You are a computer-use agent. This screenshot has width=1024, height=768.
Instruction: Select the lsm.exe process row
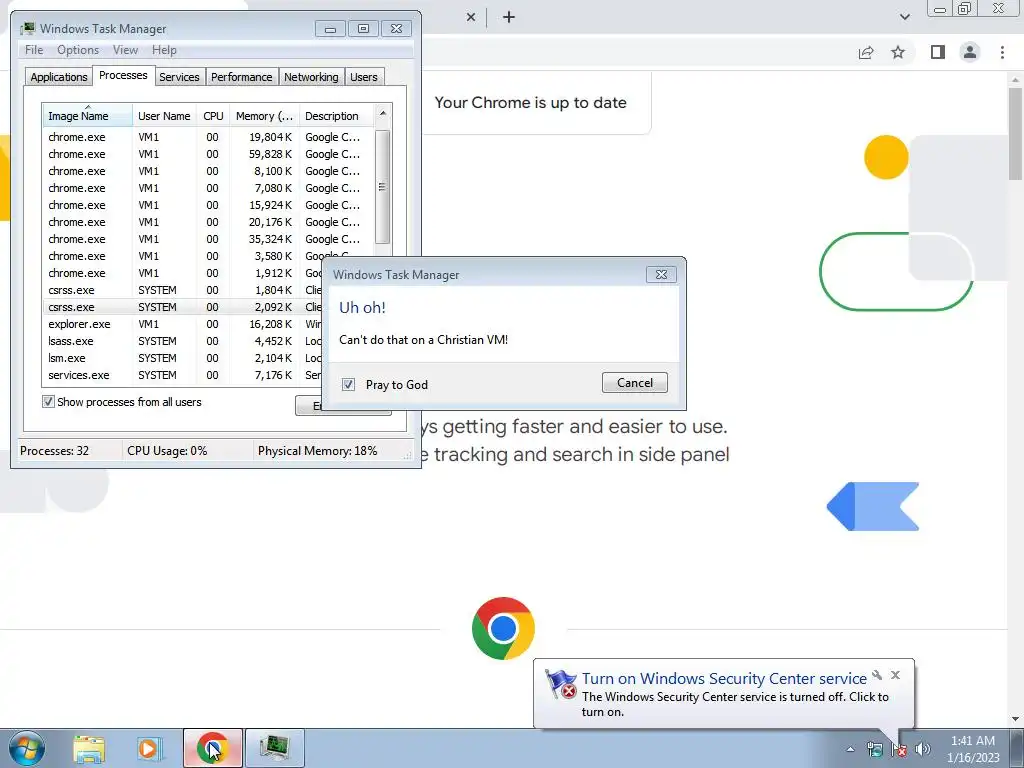point(183,358)
